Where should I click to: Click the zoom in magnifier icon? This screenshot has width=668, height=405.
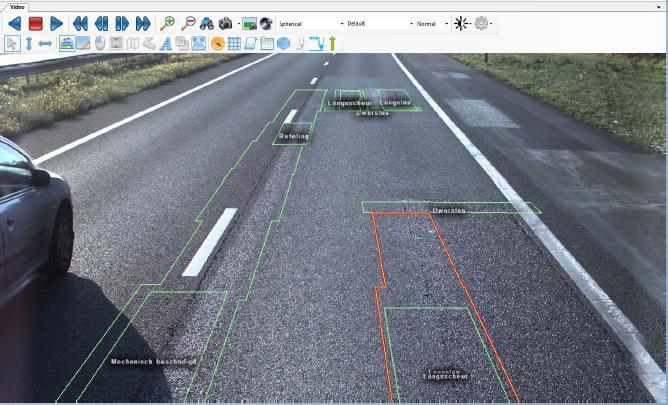coord(168,23)
